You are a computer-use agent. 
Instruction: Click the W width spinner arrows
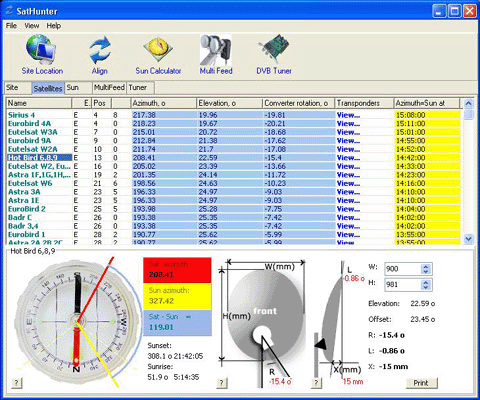426,269
